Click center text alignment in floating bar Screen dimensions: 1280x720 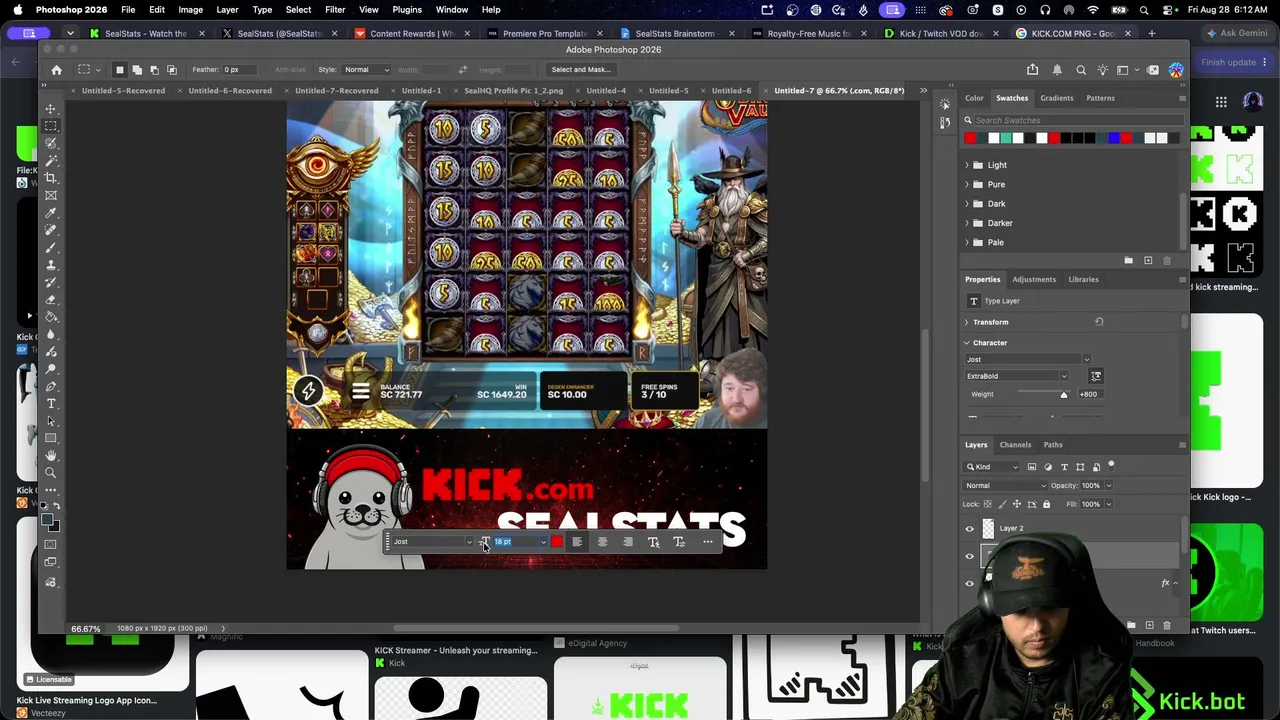tap(602, 542)
